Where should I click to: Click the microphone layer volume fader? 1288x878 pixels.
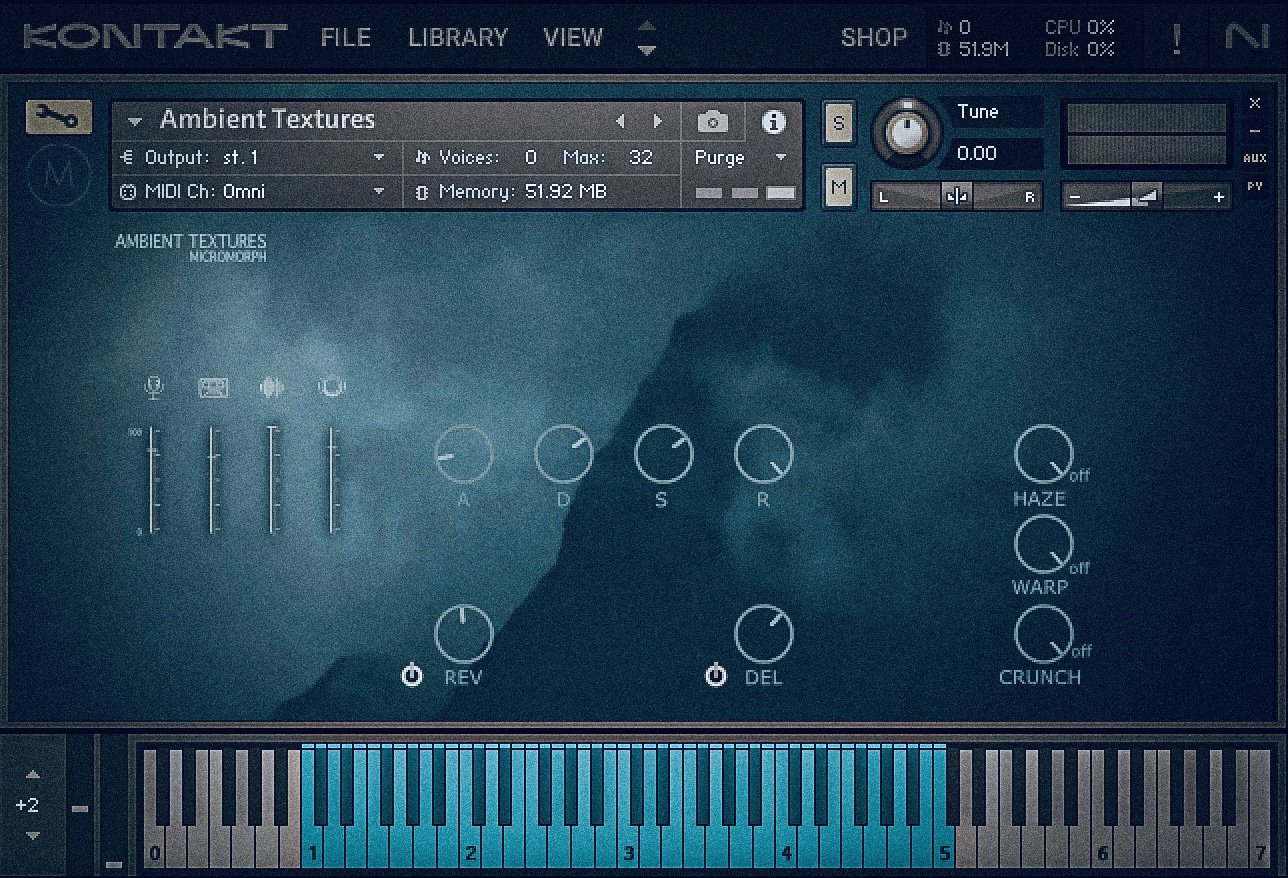(153, 479)
